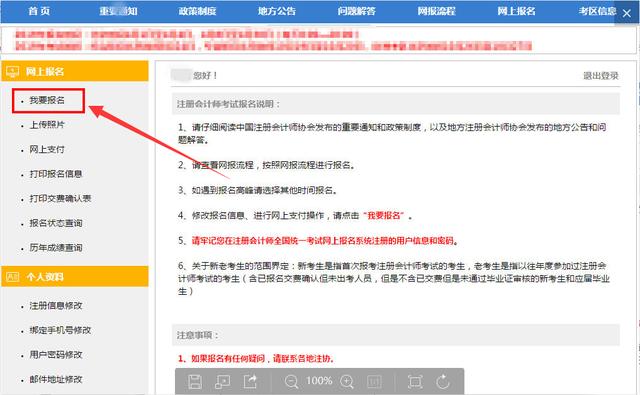Click the 1:1 actual size icon
Screen dimensions: 640x395
pos(374,382)
